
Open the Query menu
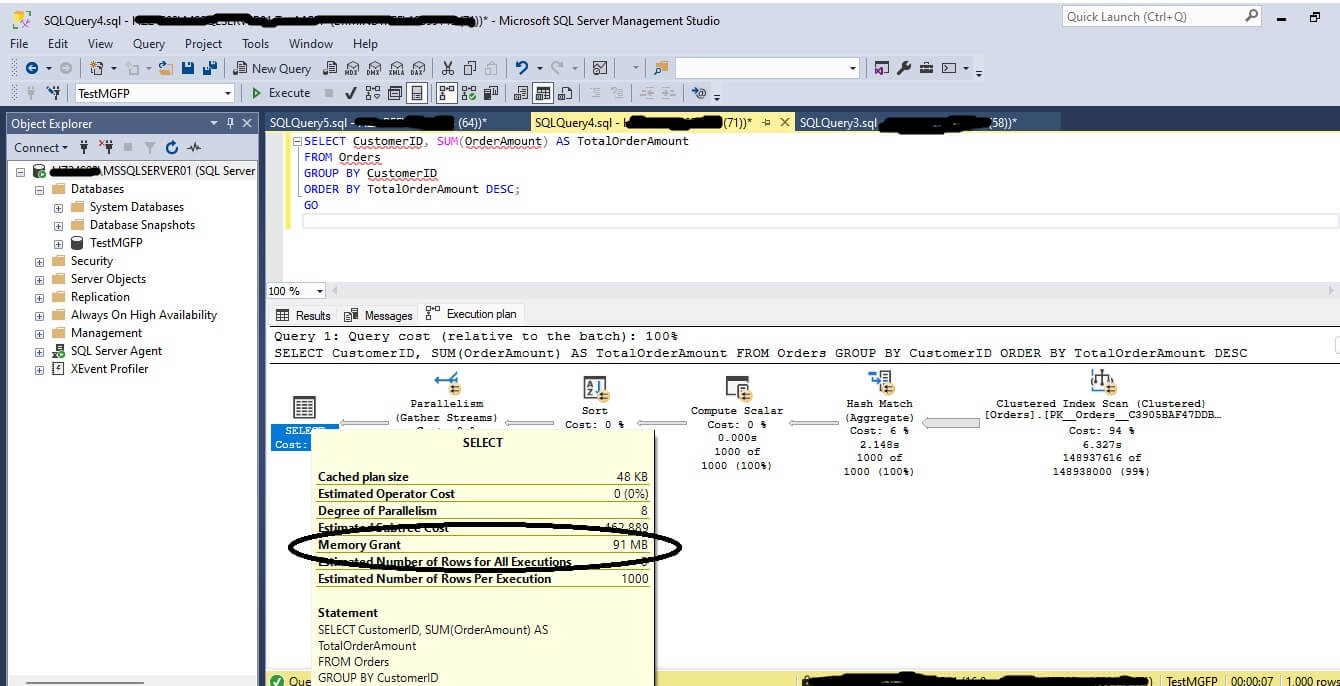coord(148,44)
